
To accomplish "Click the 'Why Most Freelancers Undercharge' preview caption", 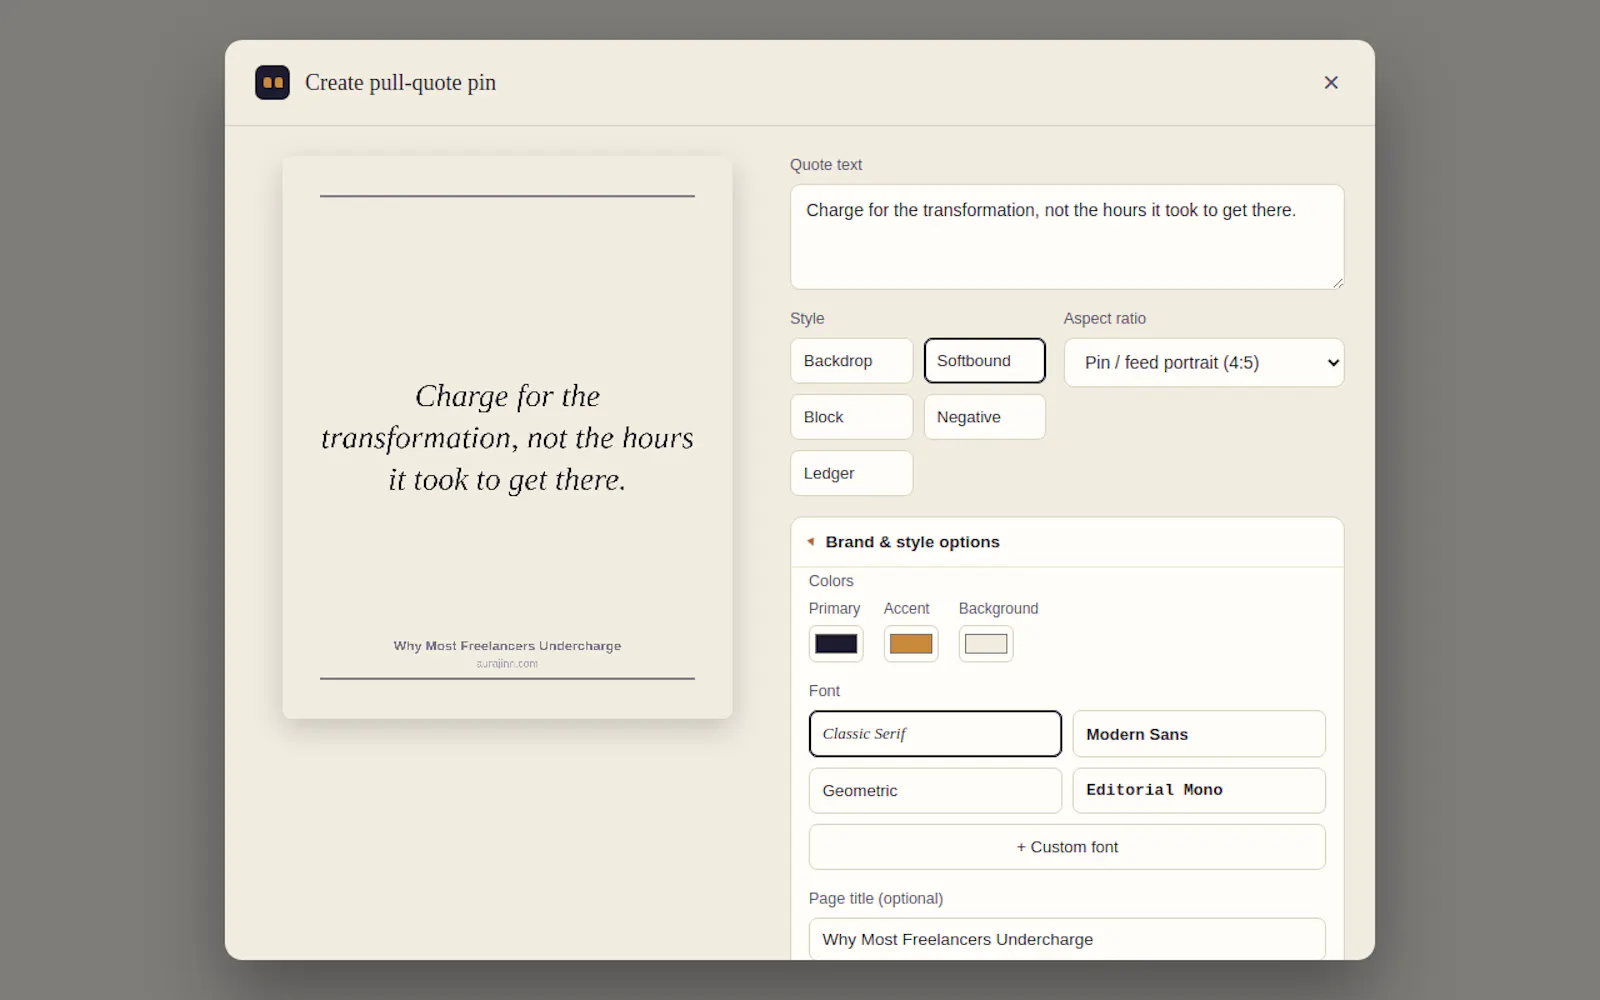I will pyautogui.click(x=507, y=646).
